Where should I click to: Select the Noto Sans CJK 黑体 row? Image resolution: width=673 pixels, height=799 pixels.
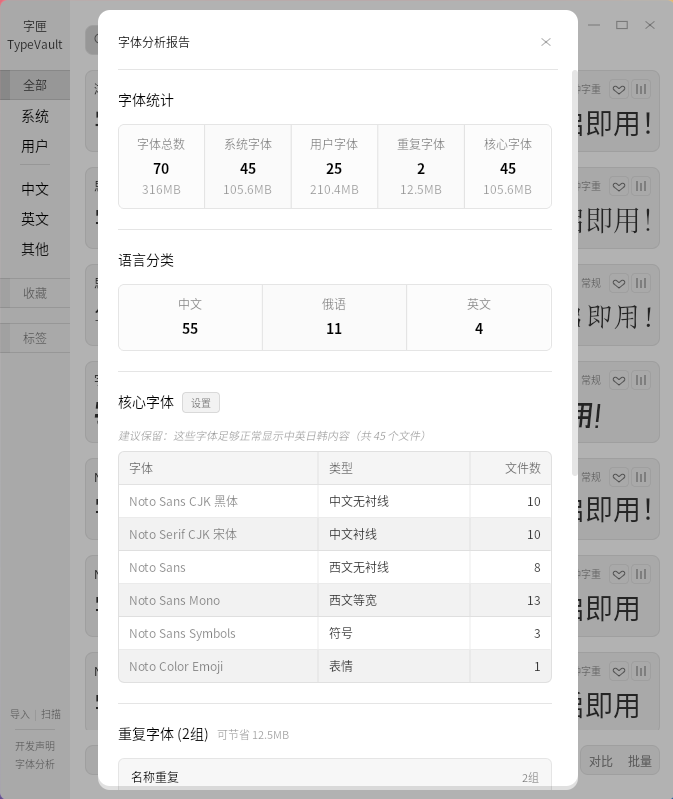pyautogui.click(x=335, y=501)
